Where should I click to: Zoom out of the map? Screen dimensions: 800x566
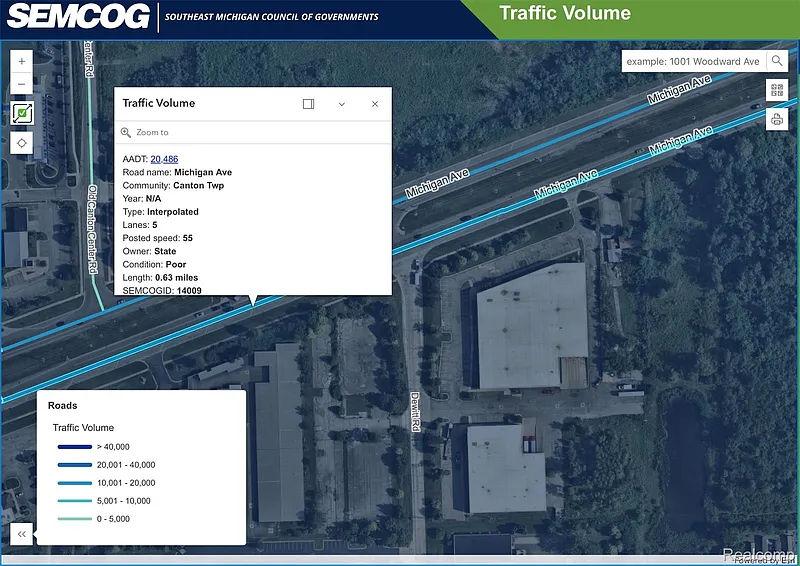22,85
